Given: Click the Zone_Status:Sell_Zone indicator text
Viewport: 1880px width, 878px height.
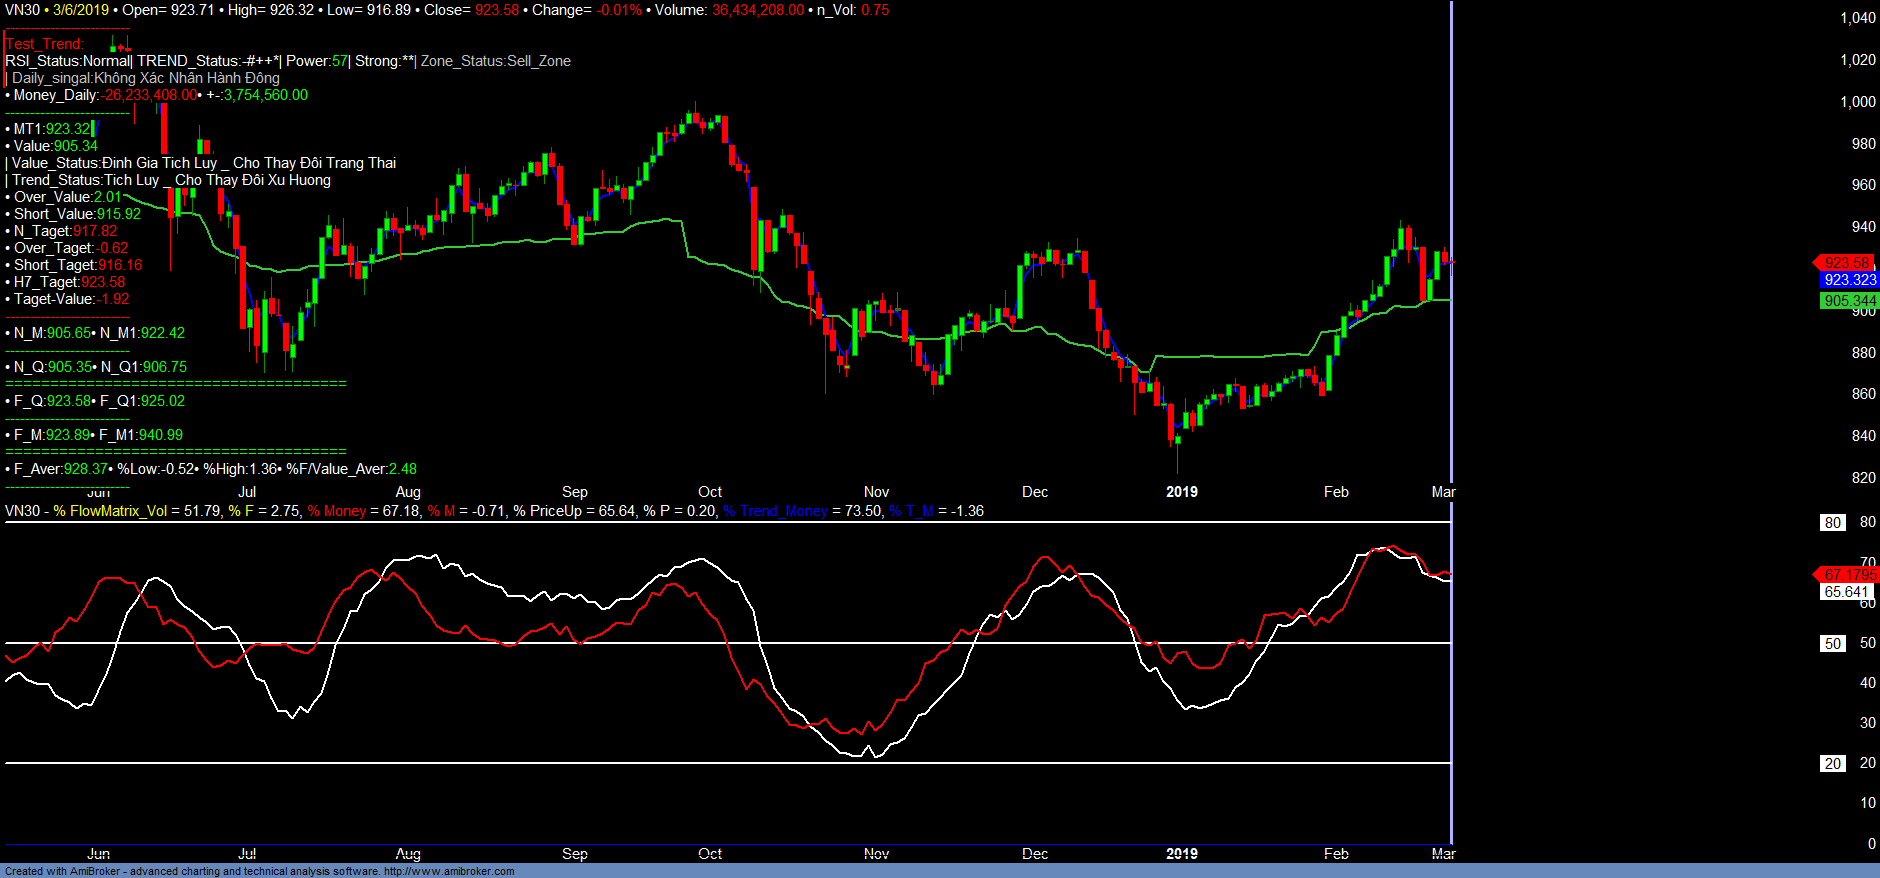Looking at the screenshot, I should (x=495, y=61).
